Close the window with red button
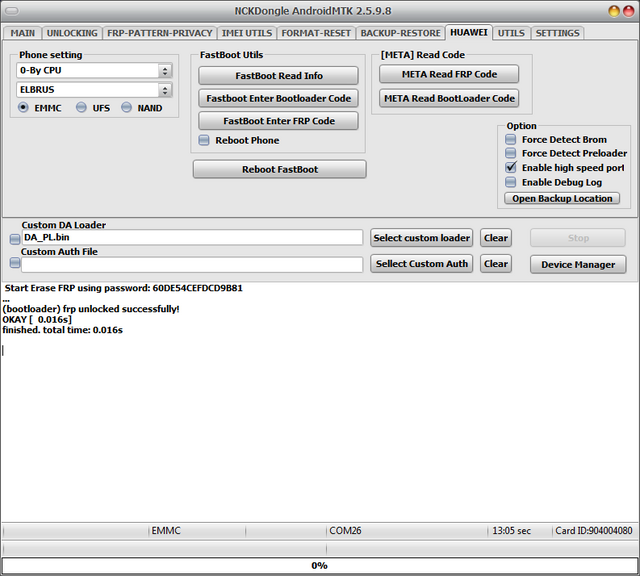The width and height of the screenshot is (640, 576). tap(629, 11)
